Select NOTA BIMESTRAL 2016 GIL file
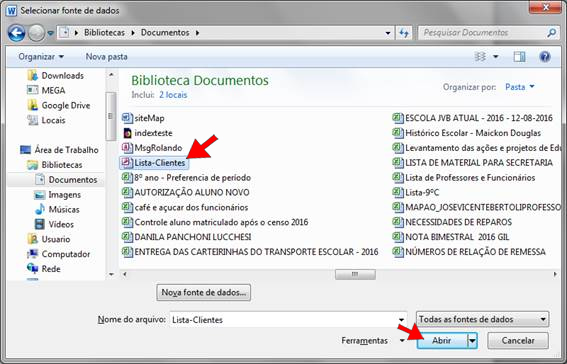The image size is (567, 364). (x=451, y=237)
